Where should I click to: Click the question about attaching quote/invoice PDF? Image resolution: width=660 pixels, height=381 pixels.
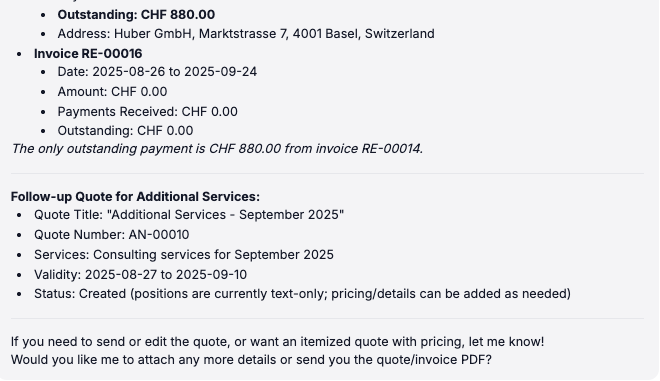click(x=251, y=360)
